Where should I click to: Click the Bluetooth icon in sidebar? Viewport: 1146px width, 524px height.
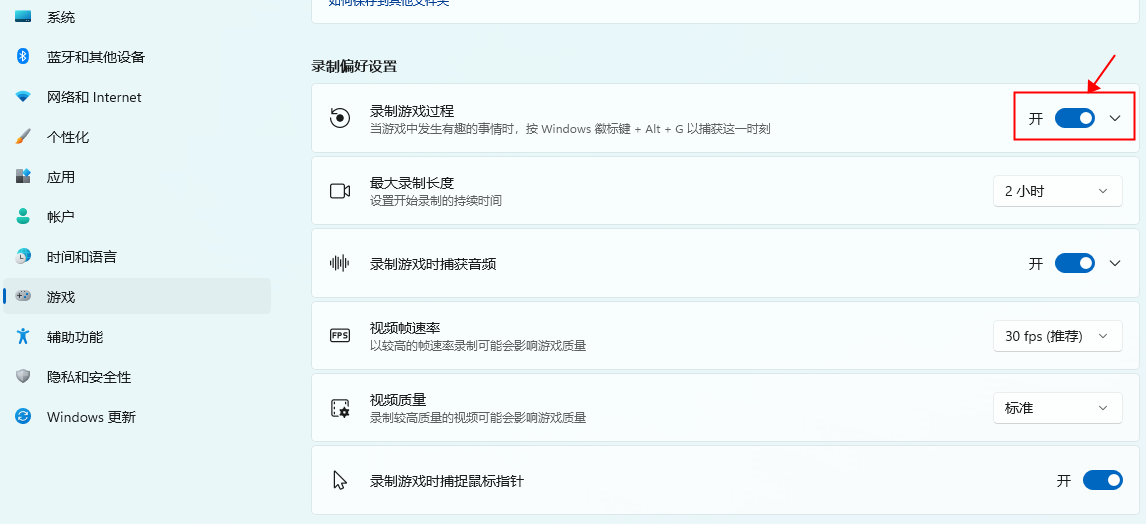pos(23,57)
